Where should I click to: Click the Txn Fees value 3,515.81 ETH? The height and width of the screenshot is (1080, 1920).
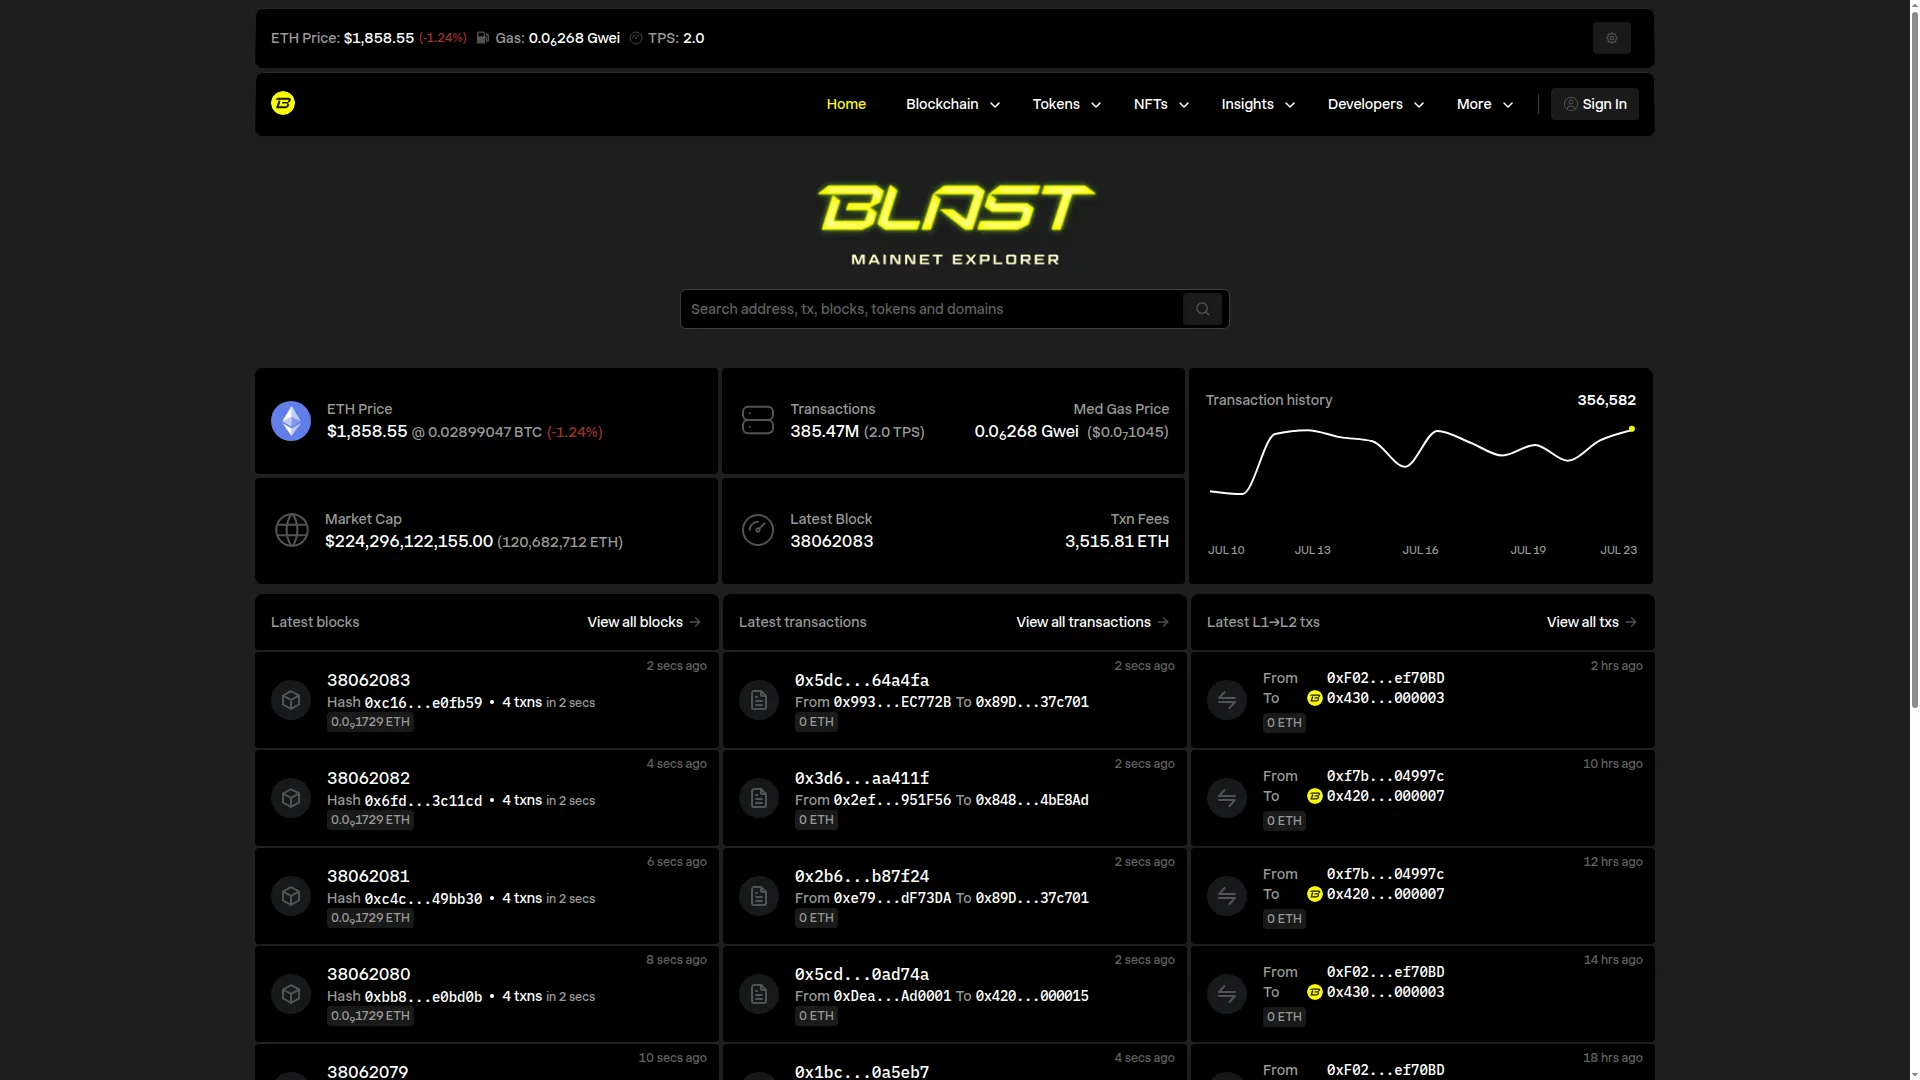1116,541
